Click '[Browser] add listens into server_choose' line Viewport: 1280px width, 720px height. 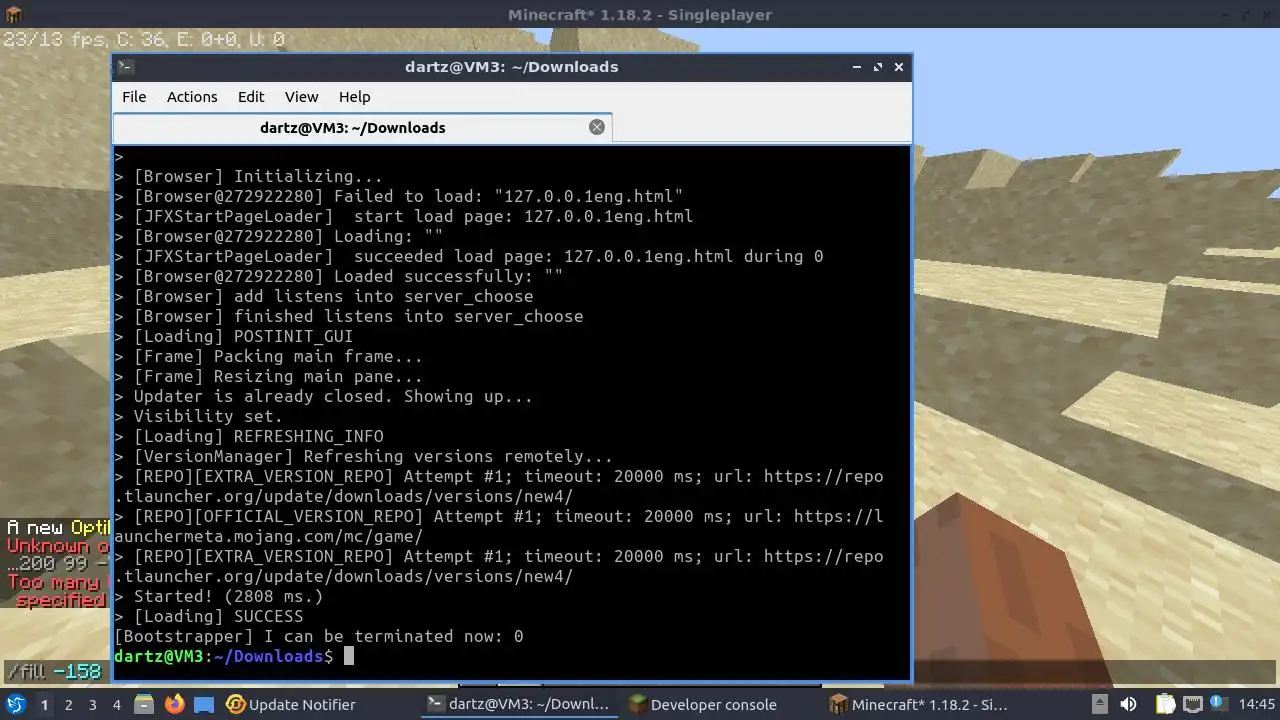(323, 296)
